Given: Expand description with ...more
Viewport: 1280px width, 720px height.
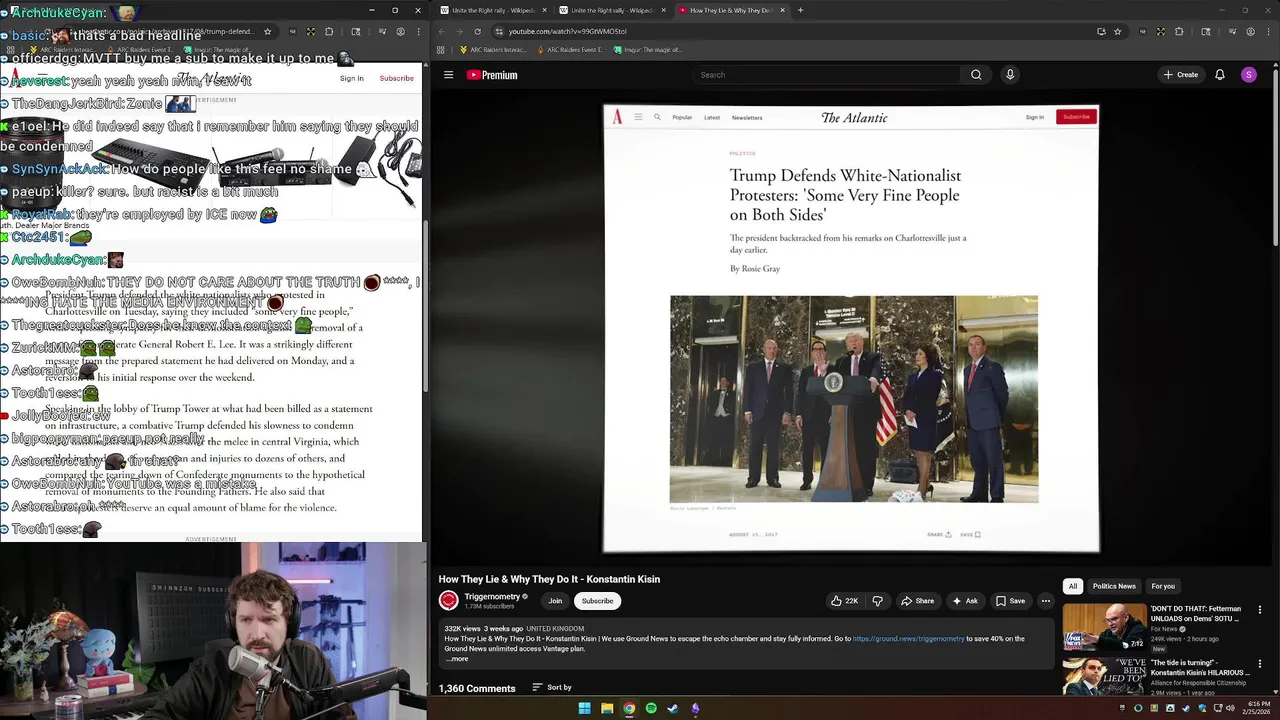Looking at the screenshot, I should coord(457,659).
